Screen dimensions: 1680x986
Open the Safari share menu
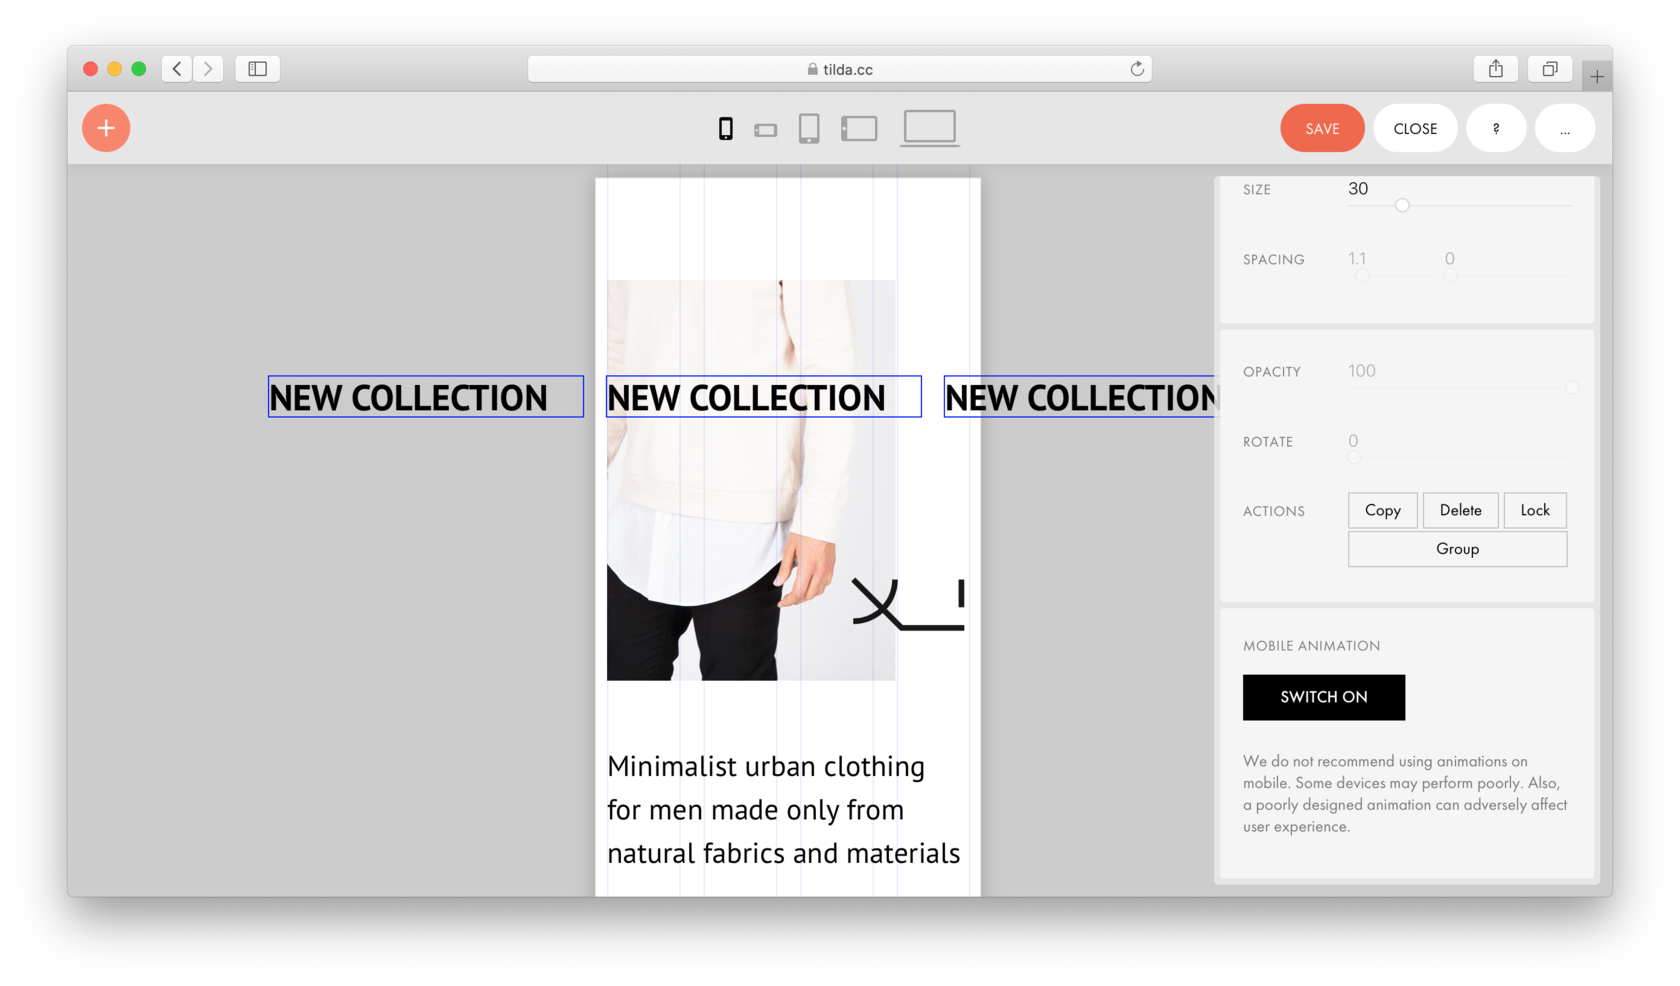pos(1496,69)
